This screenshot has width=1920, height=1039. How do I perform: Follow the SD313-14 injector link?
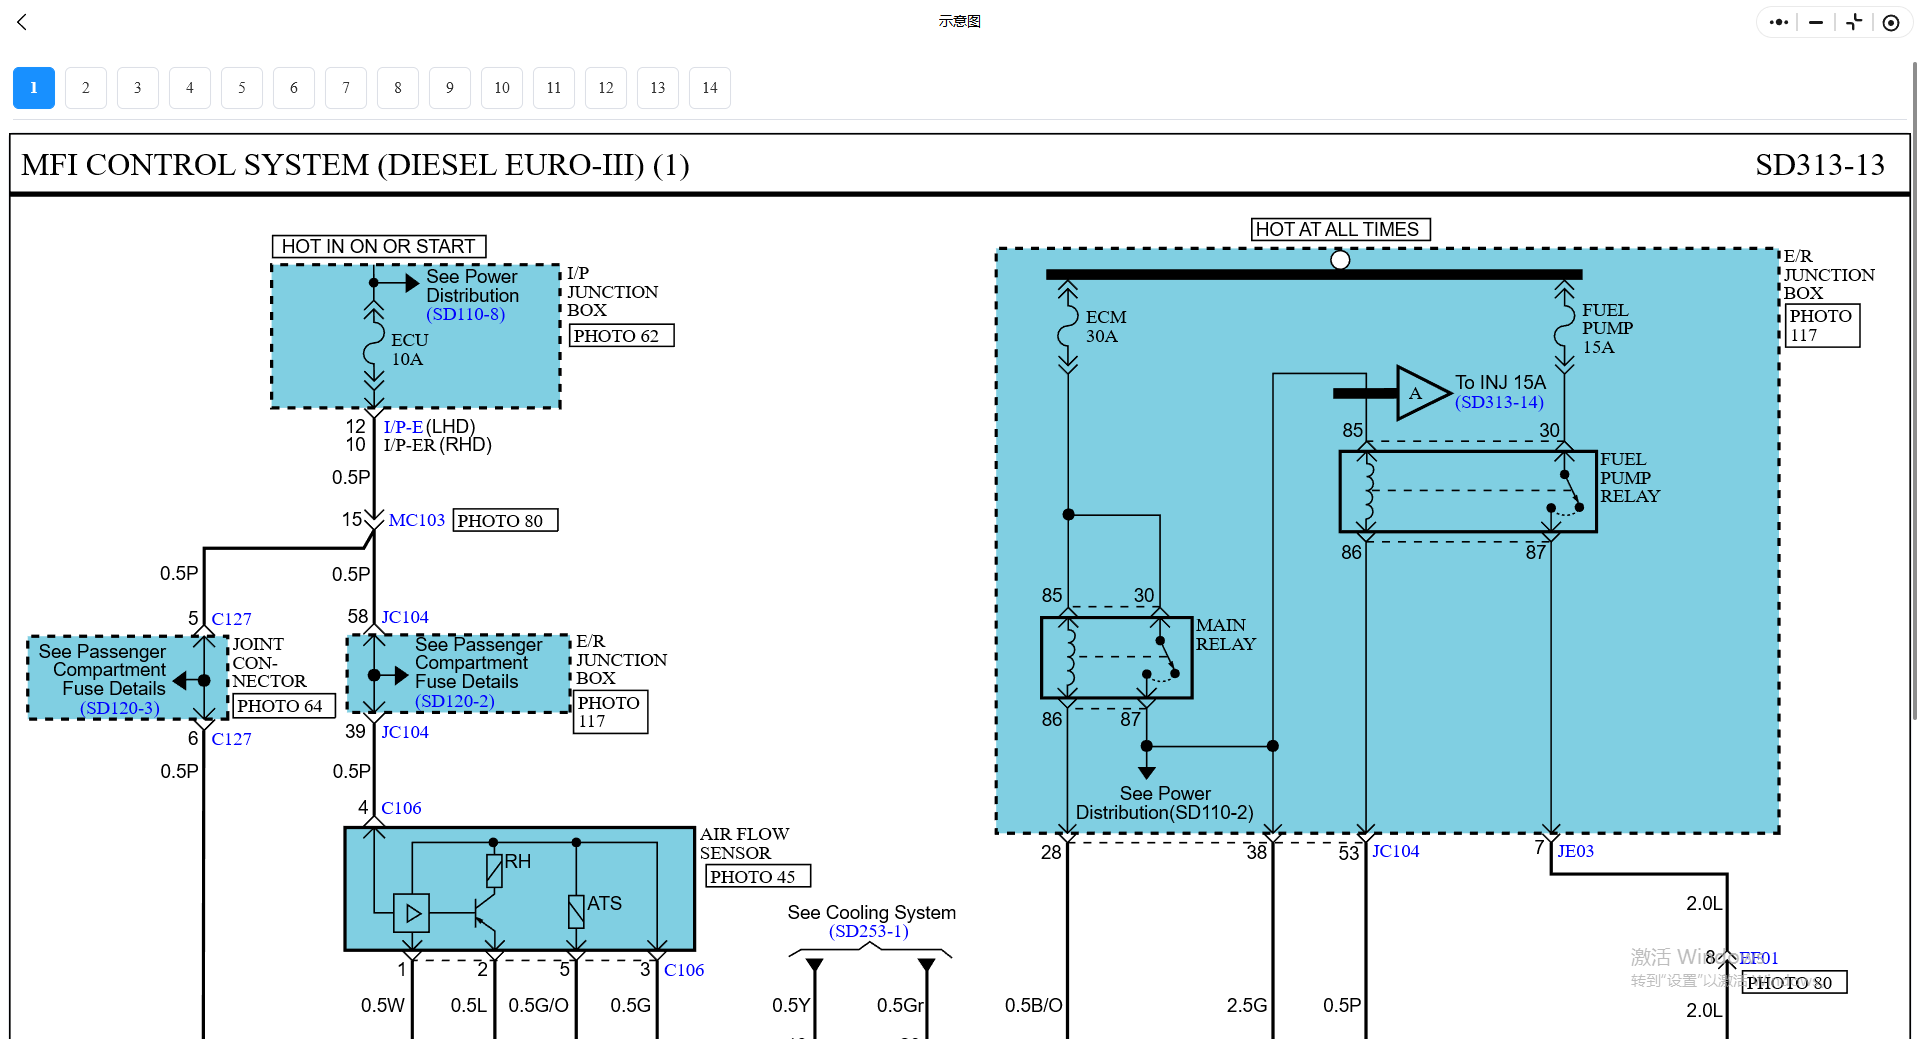point(1500,402)
